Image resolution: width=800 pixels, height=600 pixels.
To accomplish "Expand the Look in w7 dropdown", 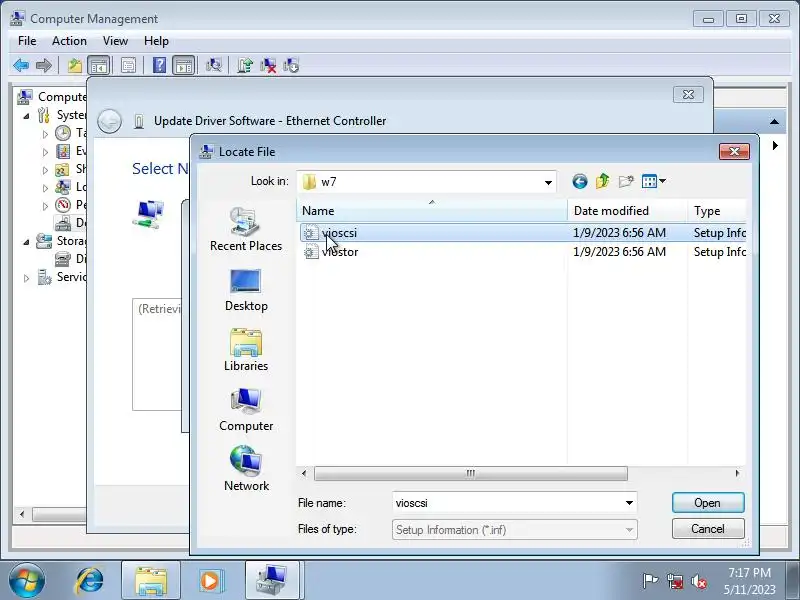I will (548, 182).
